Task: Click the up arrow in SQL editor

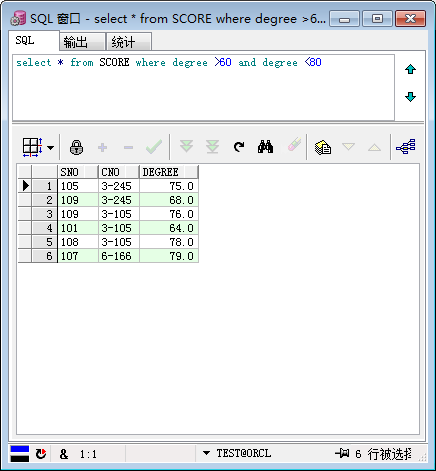Action: click(410, 69)
